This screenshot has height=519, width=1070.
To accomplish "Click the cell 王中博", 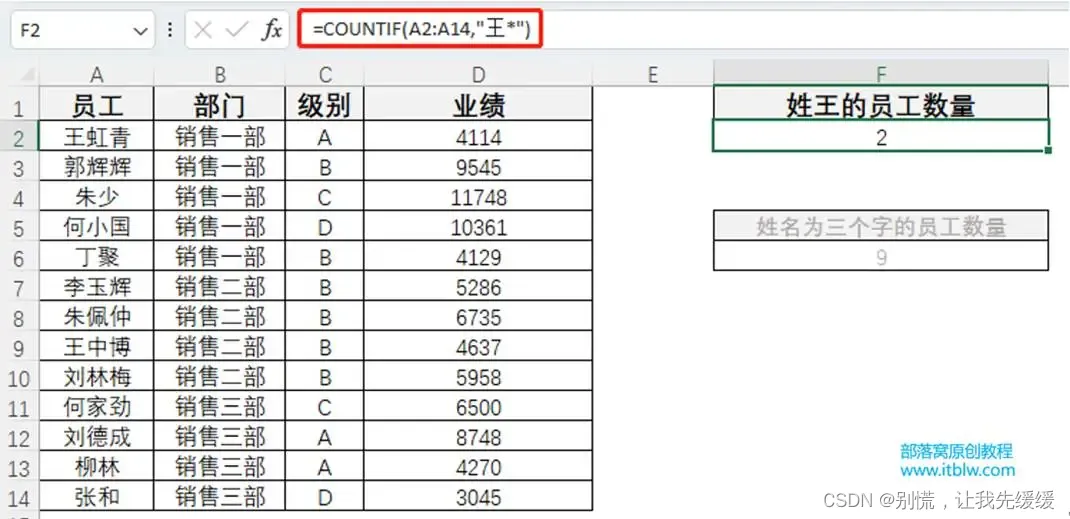I will (97, 347).
